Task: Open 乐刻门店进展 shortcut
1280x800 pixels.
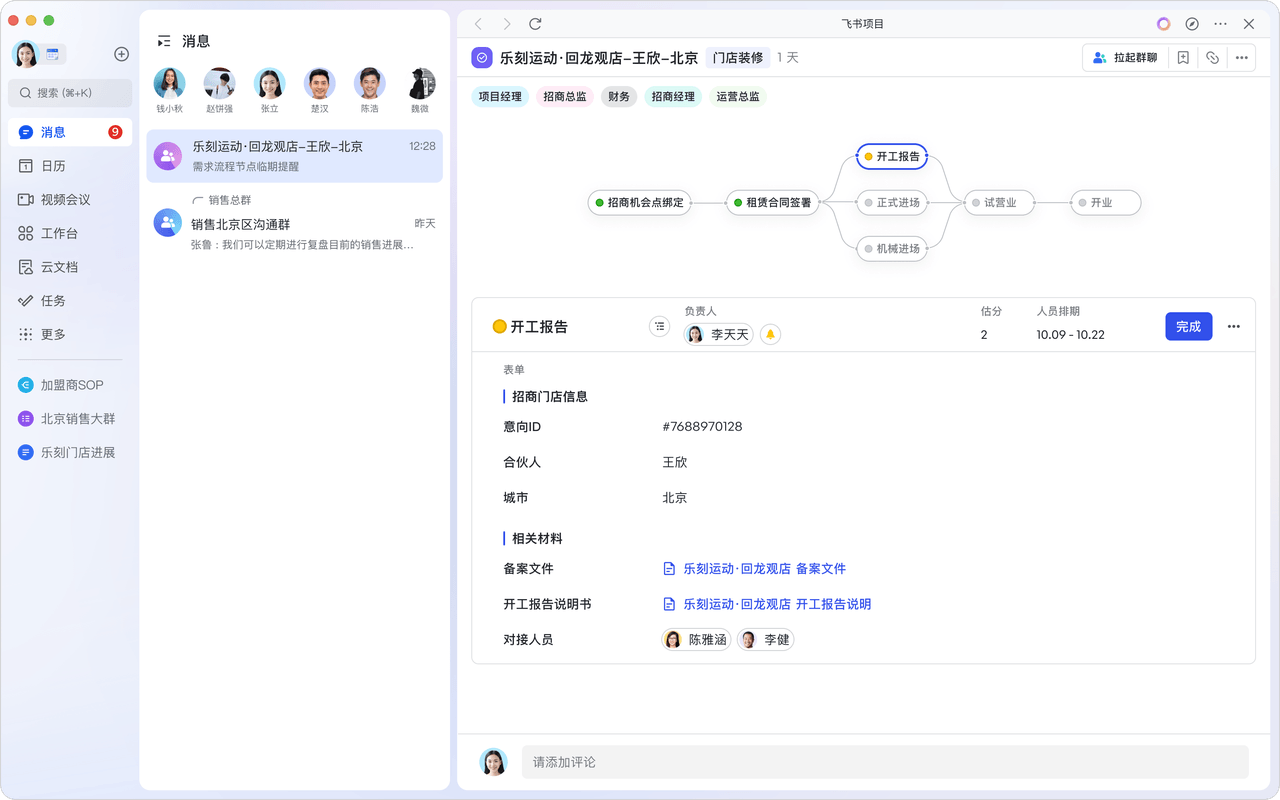Action: (70, 452)
